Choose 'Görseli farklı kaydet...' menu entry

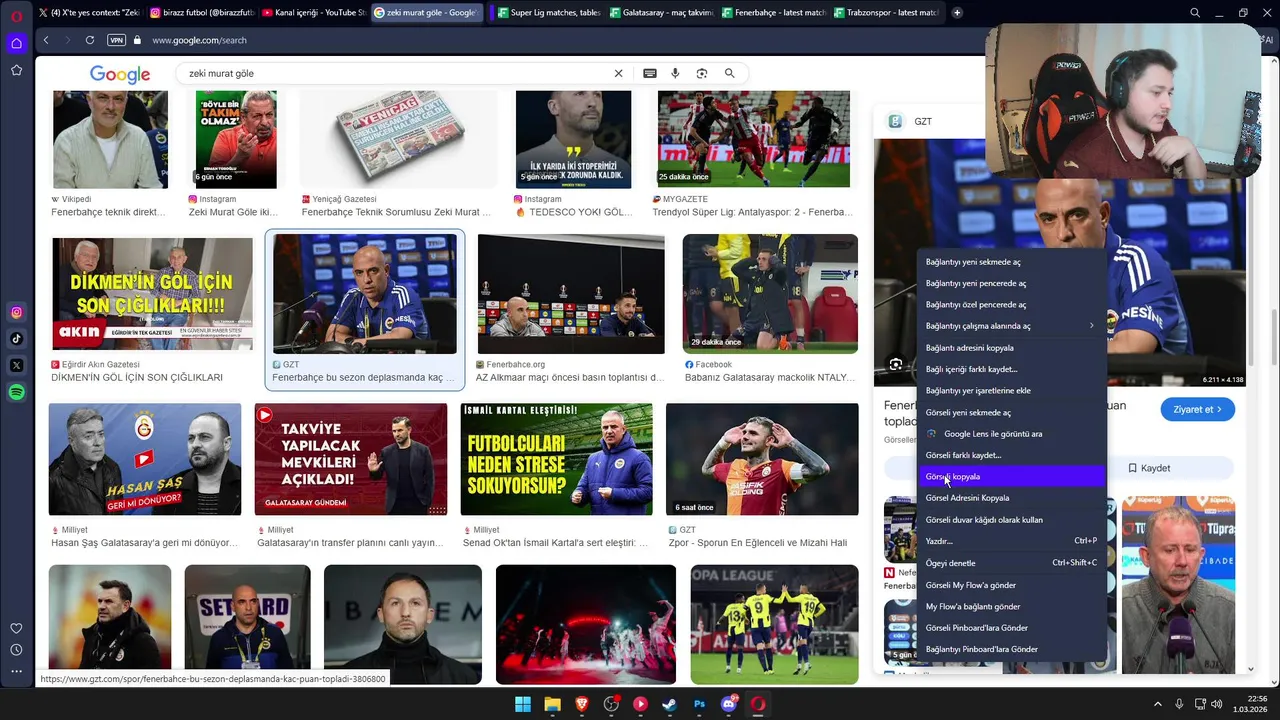(x=1011, y=455)
